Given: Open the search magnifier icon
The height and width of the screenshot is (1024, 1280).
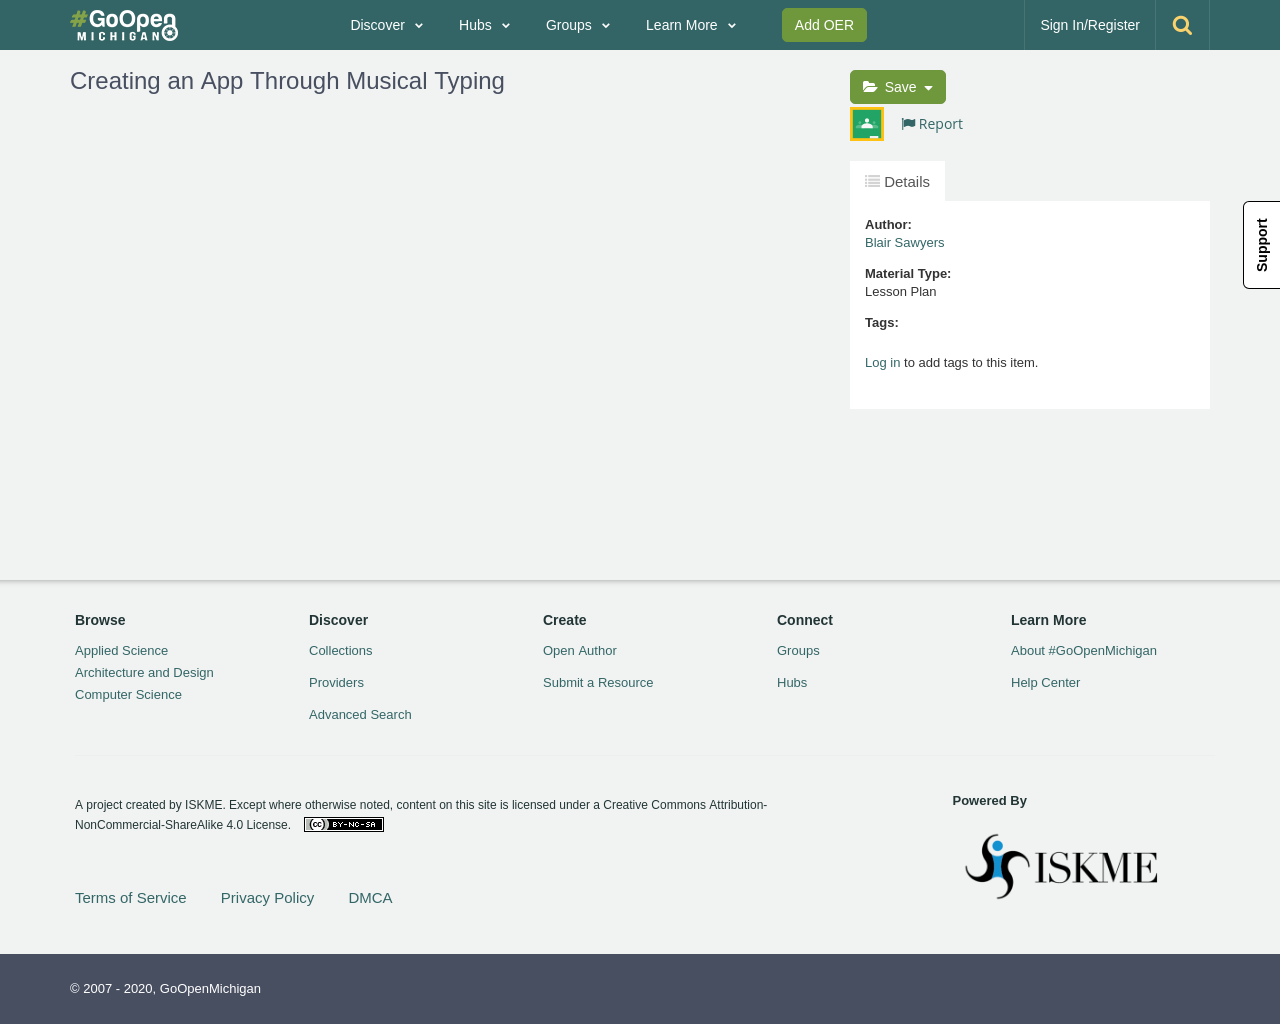Looking at the screenshot, I should [x=1182, y=25].
